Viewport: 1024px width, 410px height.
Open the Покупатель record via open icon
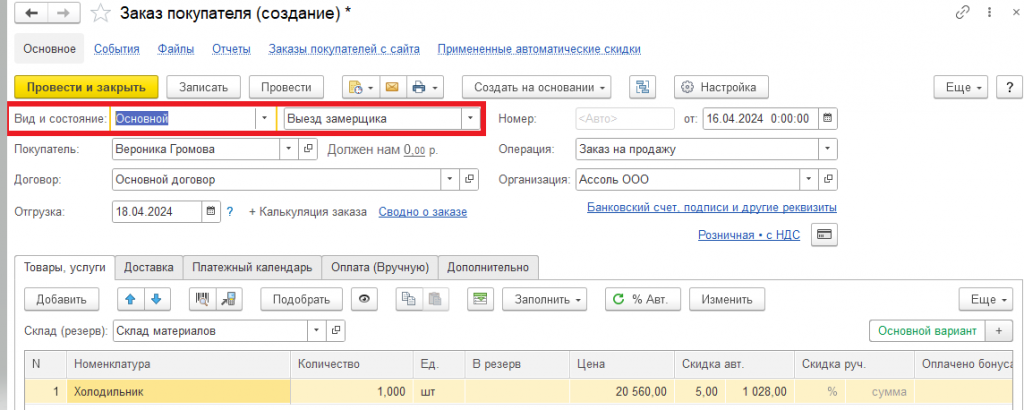pyautogui.click(x=308, y=149)
